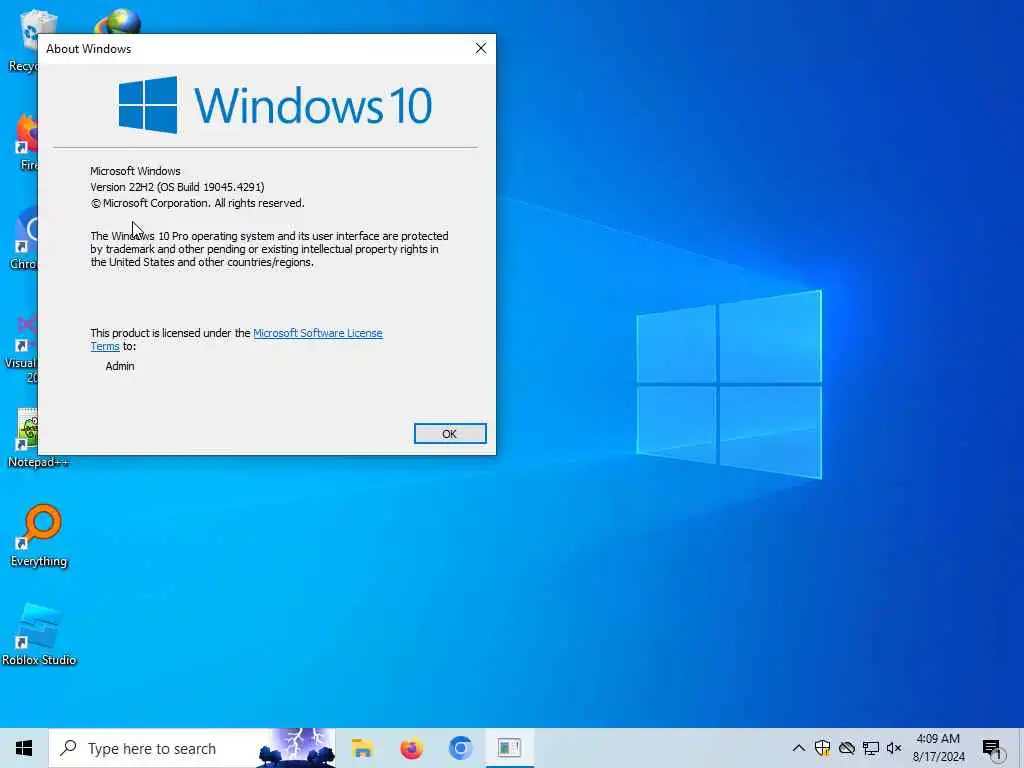Image resolution: width=1024 pixels, height=768 pixels.
Task: Click the OneDrive cloud tray icon
Action: [x=846, y=748]
